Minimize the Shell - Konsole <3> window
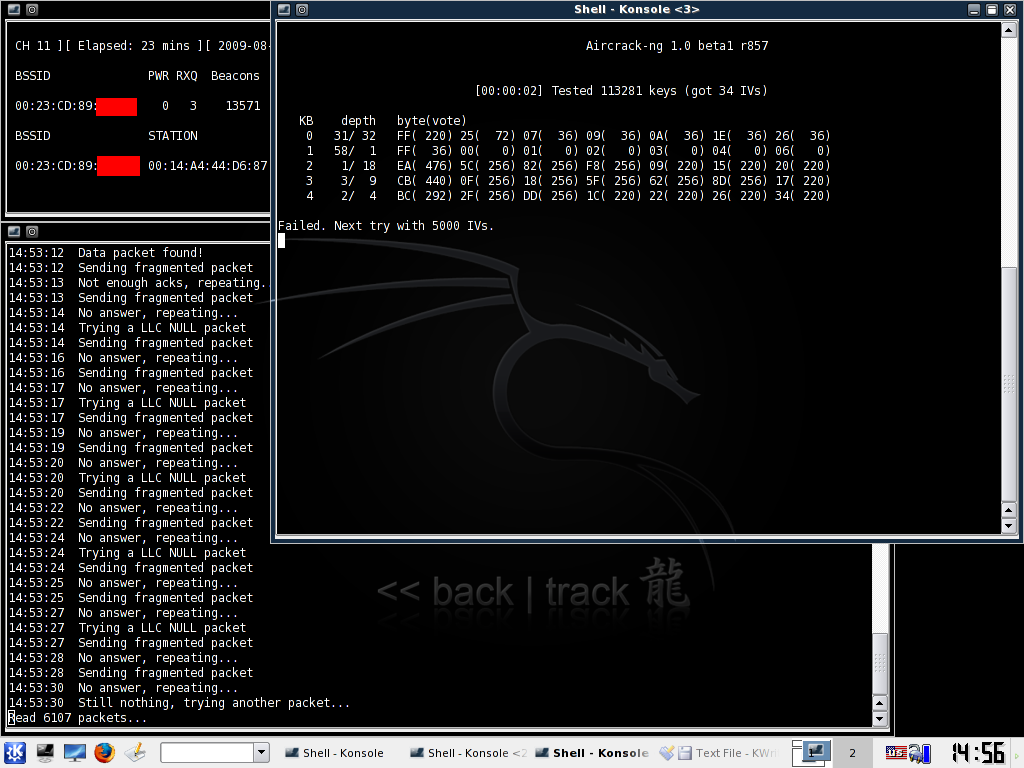 974,10
